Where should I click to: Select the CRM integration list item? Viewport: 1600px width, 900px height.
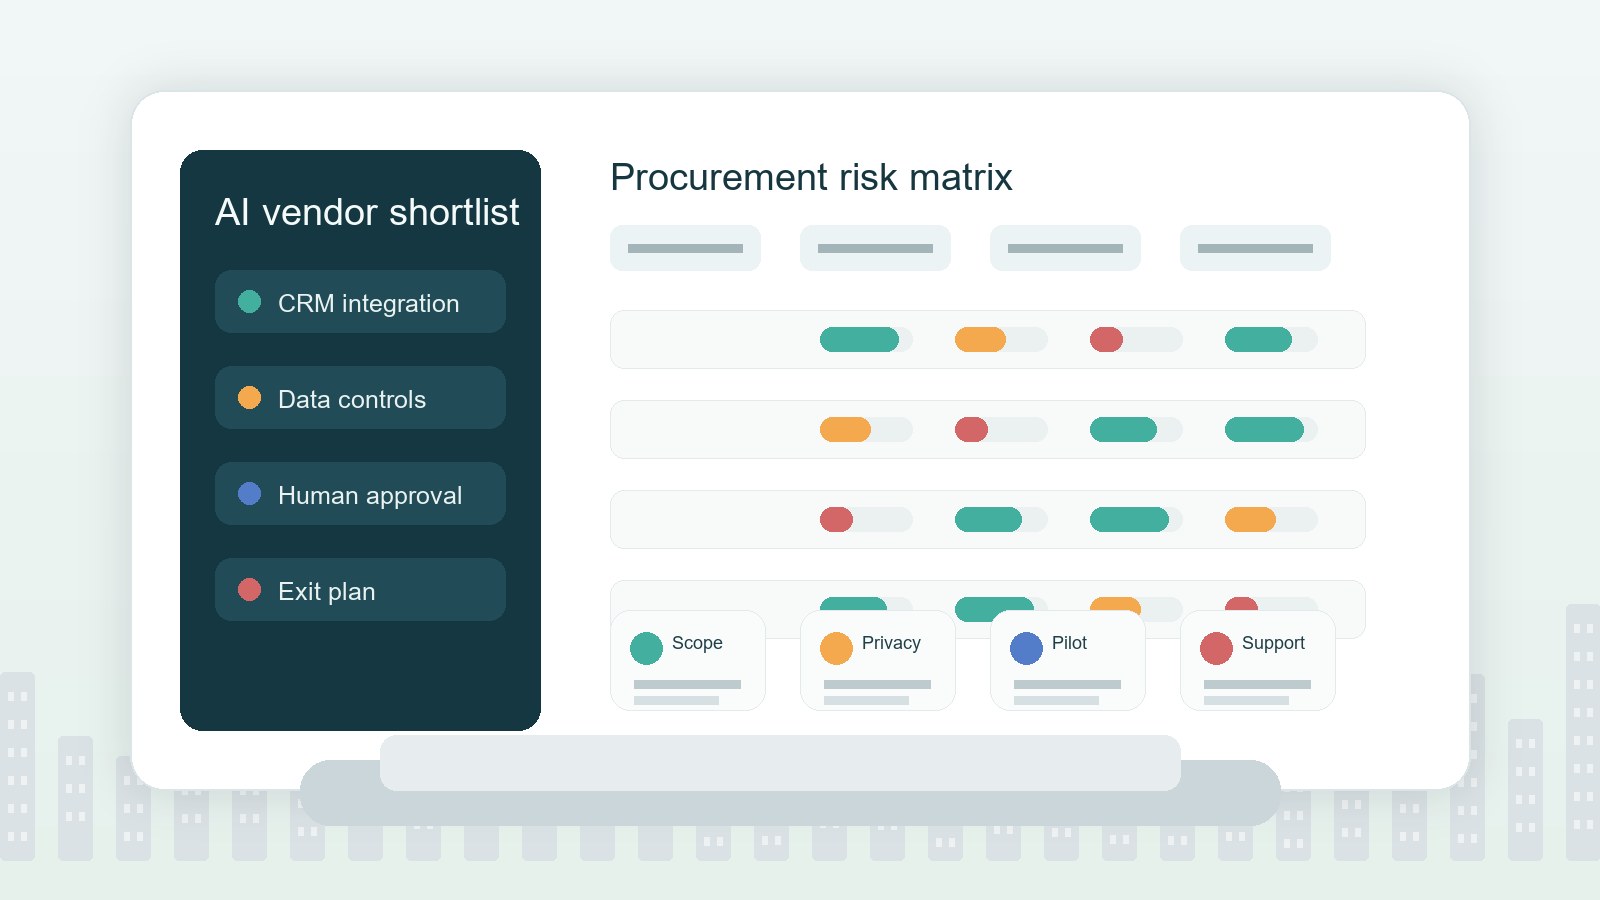pos(360,302)
